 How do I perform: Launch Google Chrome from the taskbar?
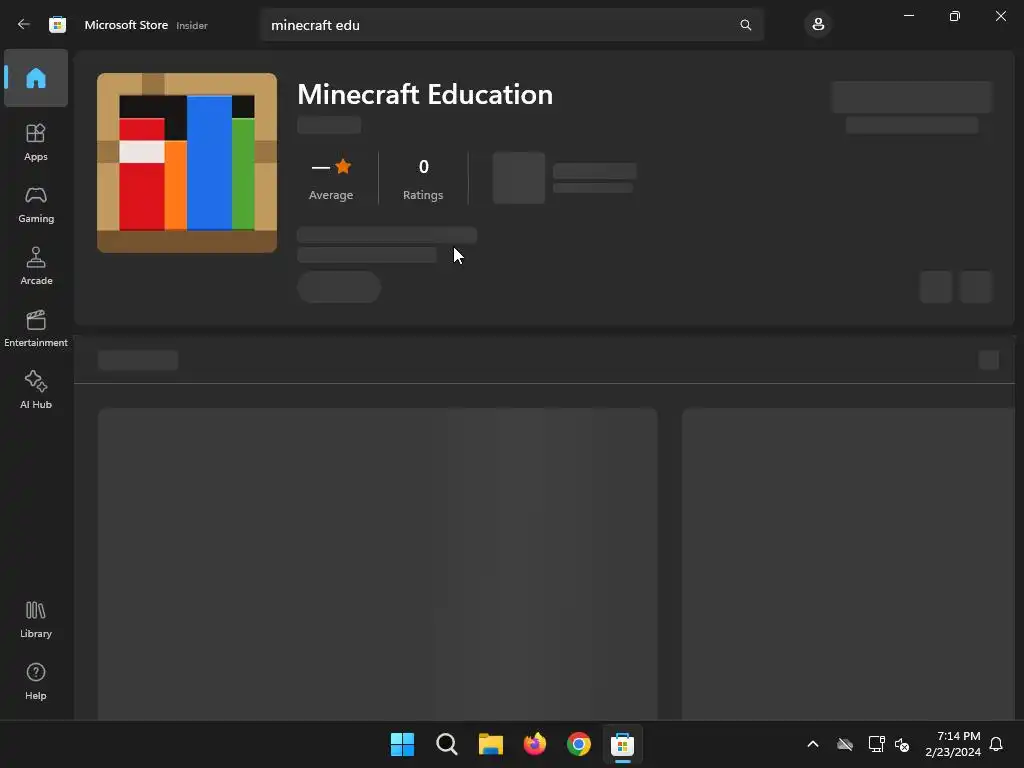579,744
